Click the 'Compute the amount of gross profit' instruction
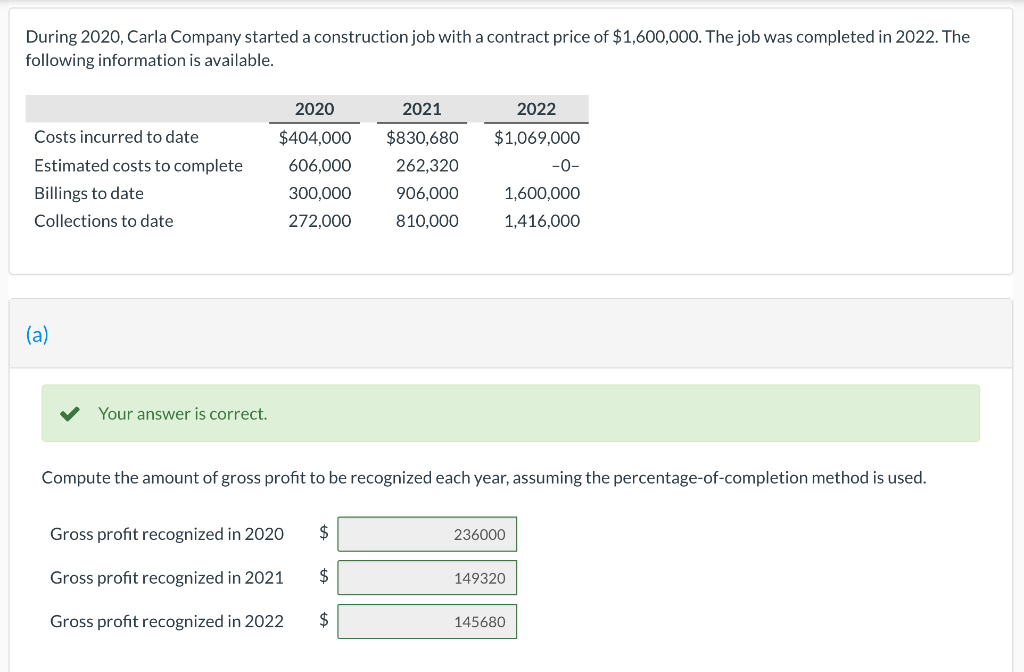This screenshot has width=1024, height=672. (x=484, y=478)
